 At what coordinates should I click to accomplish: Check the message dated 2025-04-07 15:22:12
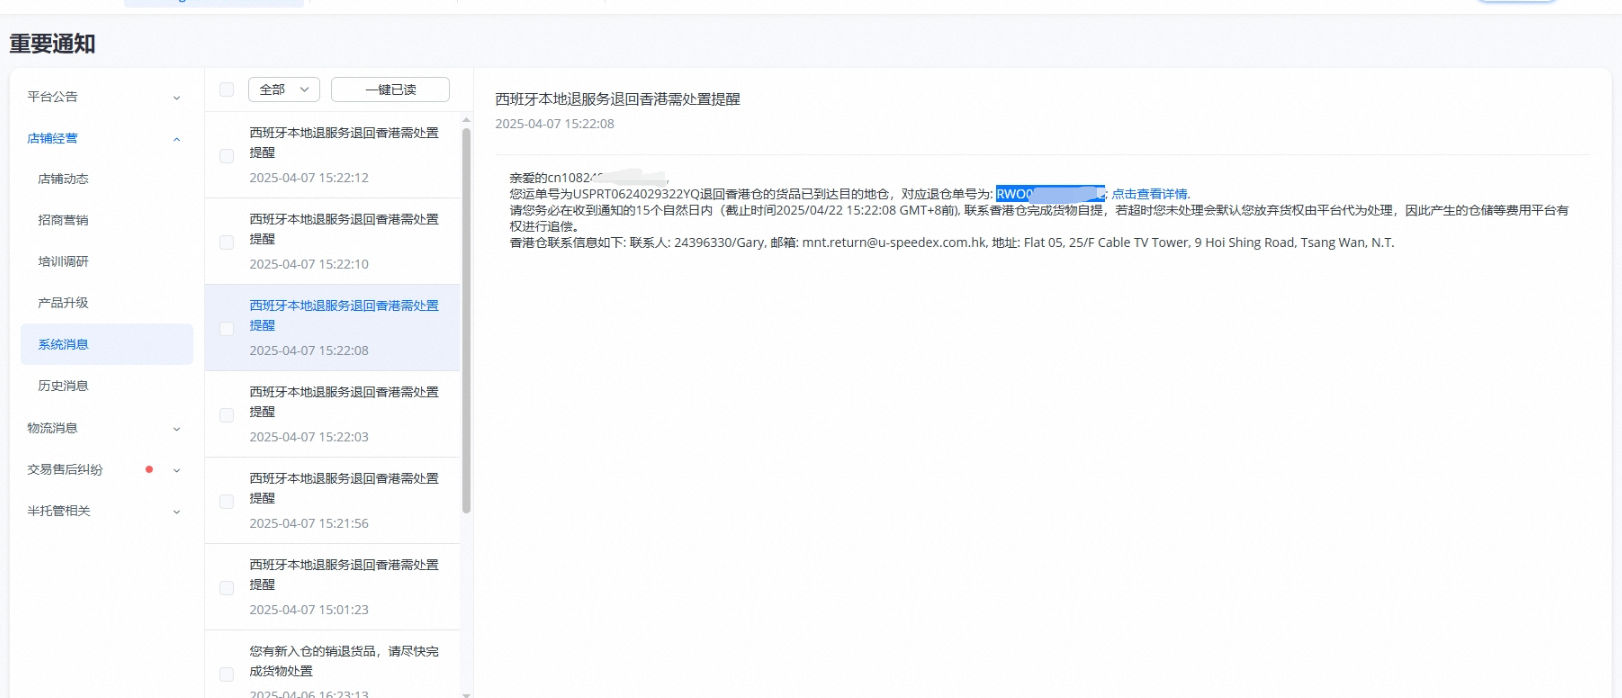pos(227,156)
